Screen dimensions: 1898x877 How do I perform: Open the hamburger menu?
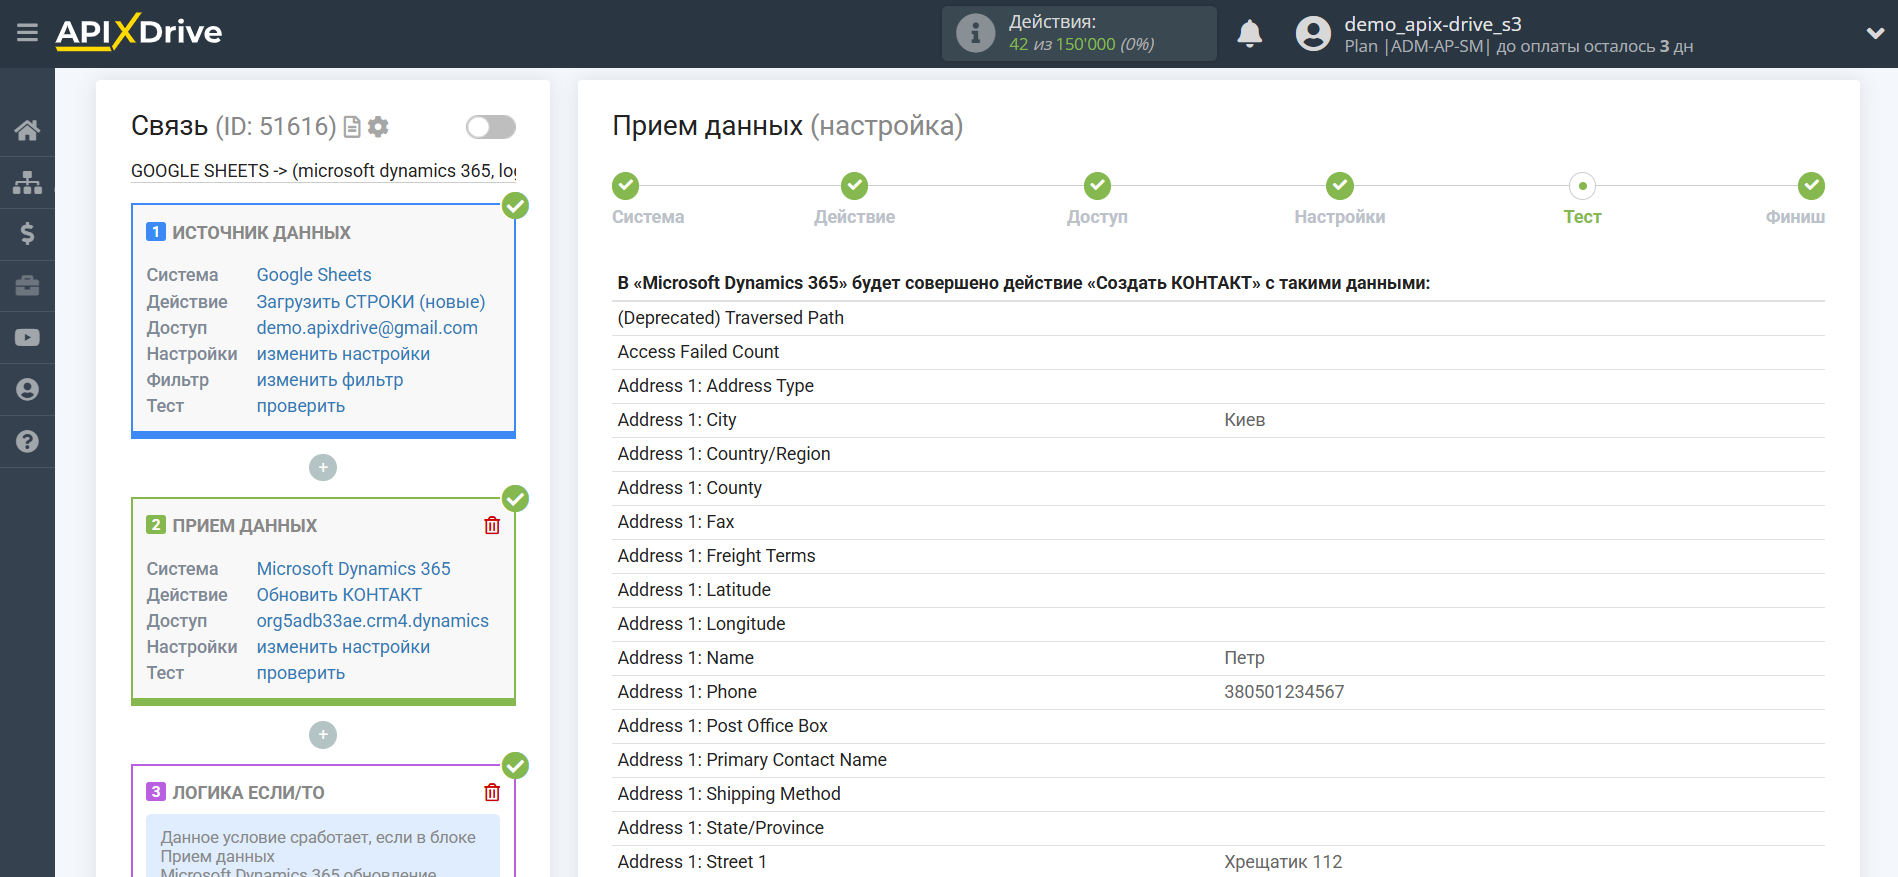pos(27,33)
